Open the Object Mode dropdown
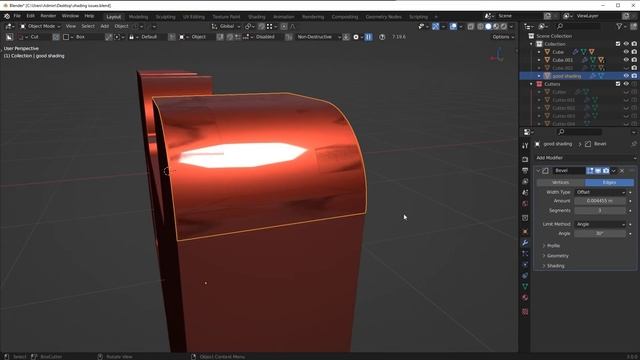This screenshot has height=360, width=640. (40, 26)
